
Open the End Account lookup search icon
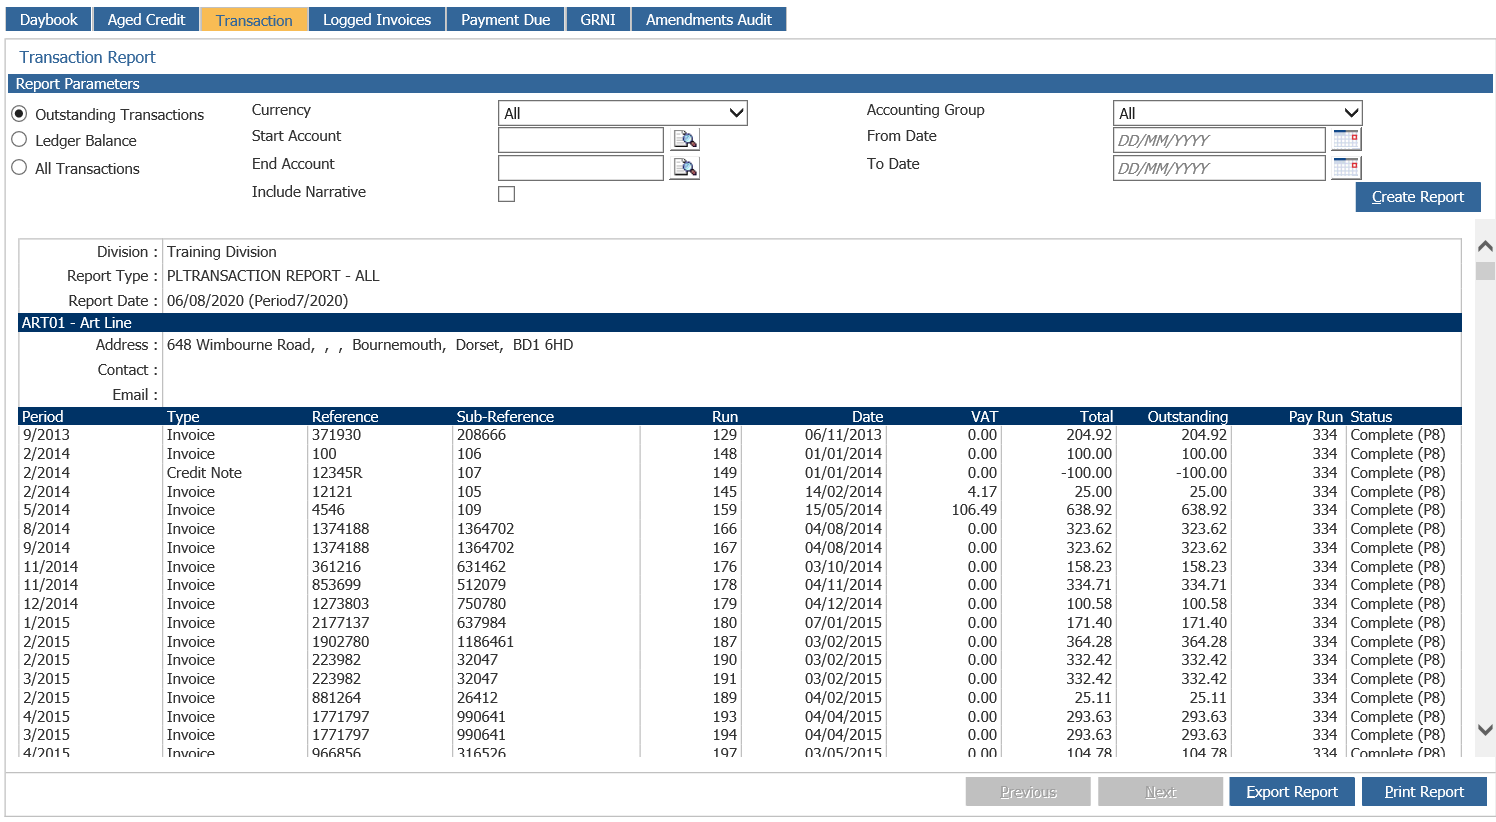click(685, 167)
